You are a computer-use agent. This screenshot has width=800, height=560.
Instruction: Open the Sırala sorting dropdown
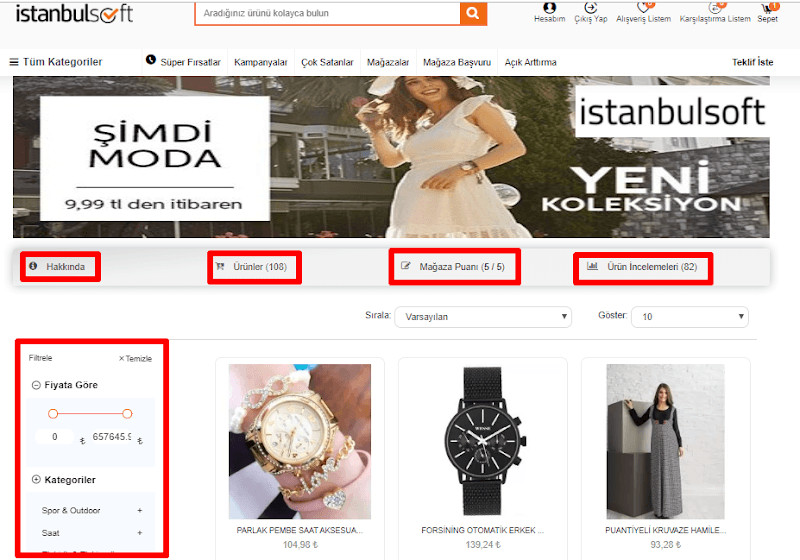pos(483,317)
